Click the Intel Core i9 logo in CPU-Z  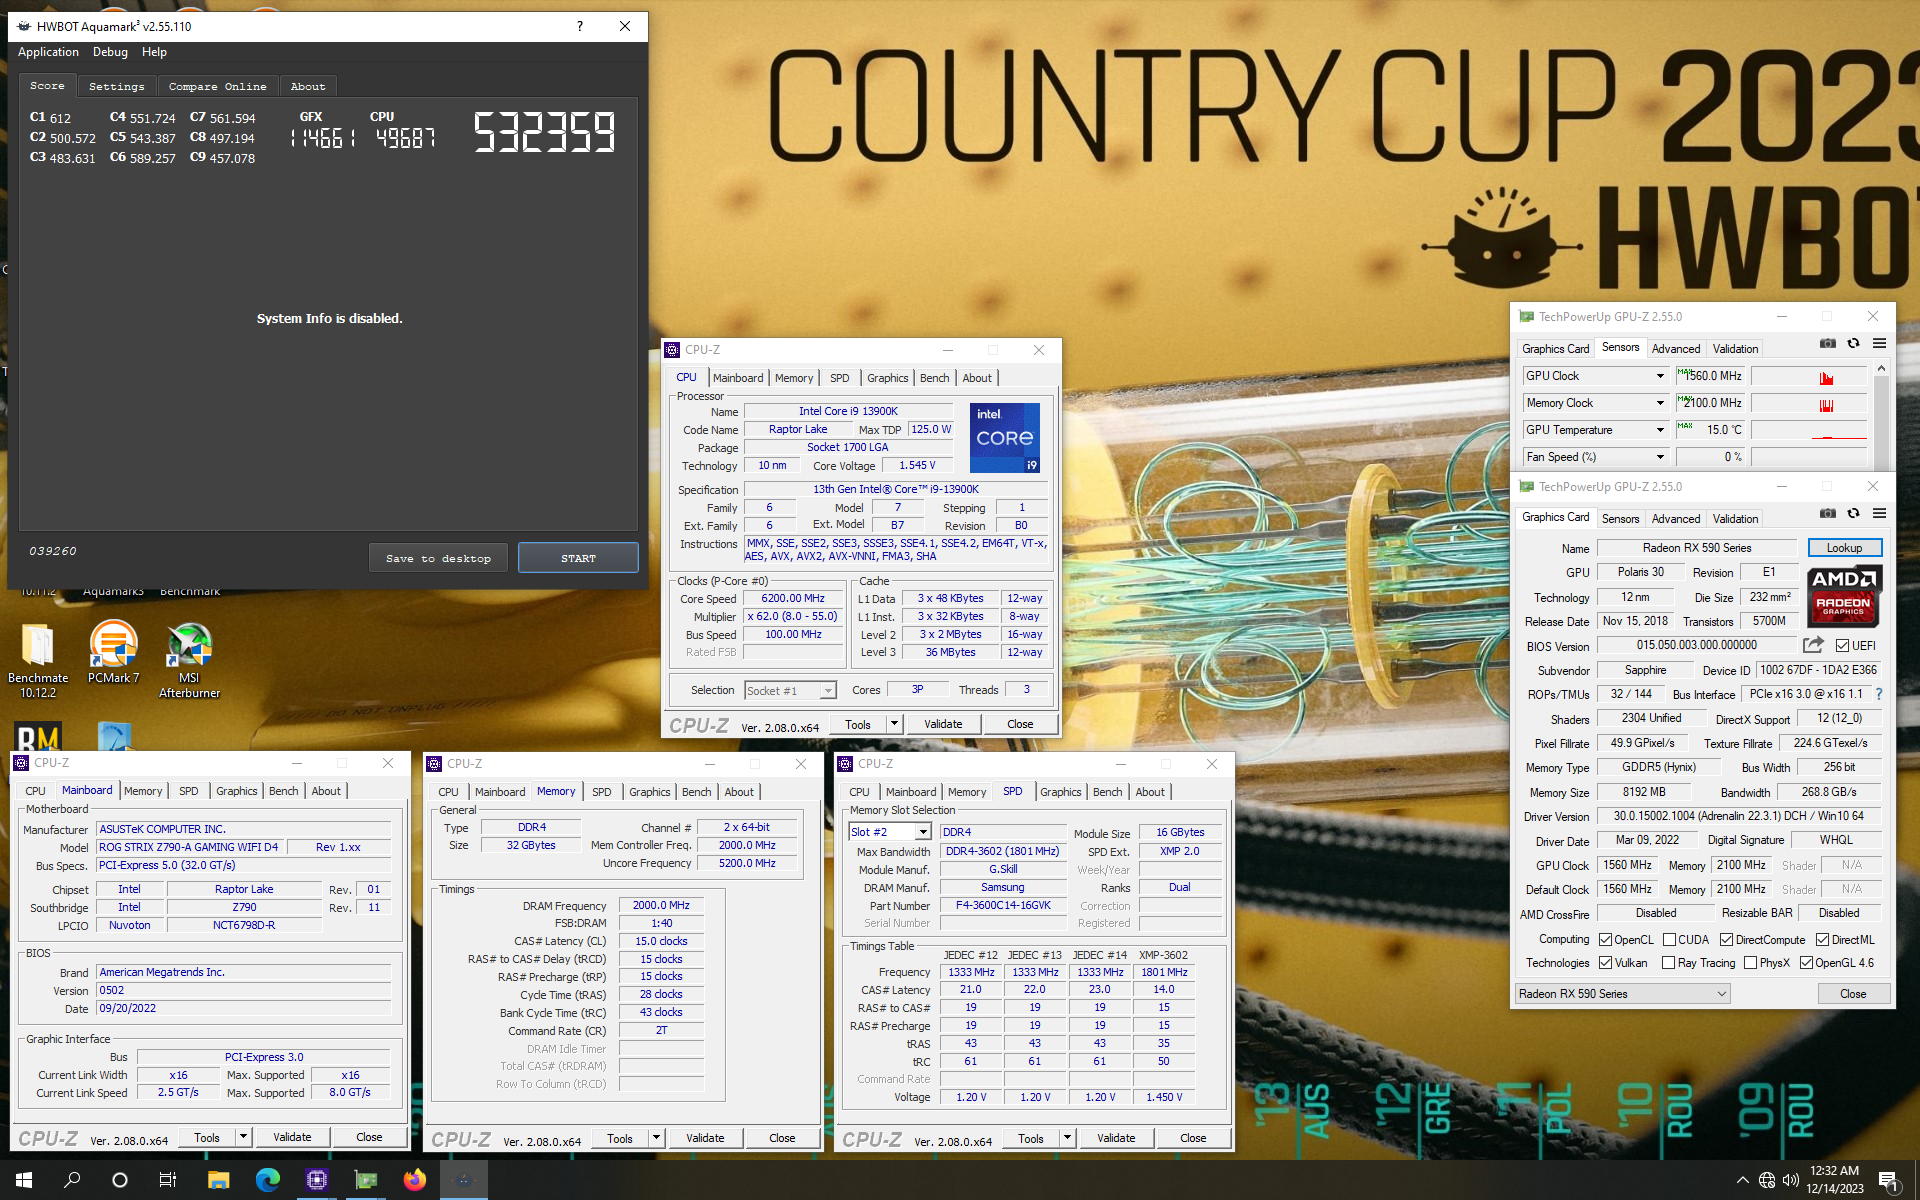pyautogui.click(x=1005, y=438)
